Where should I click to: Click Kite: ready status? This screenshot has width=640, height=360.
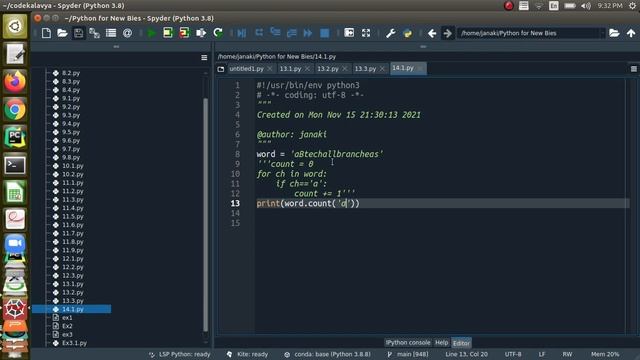click(247, 354)
